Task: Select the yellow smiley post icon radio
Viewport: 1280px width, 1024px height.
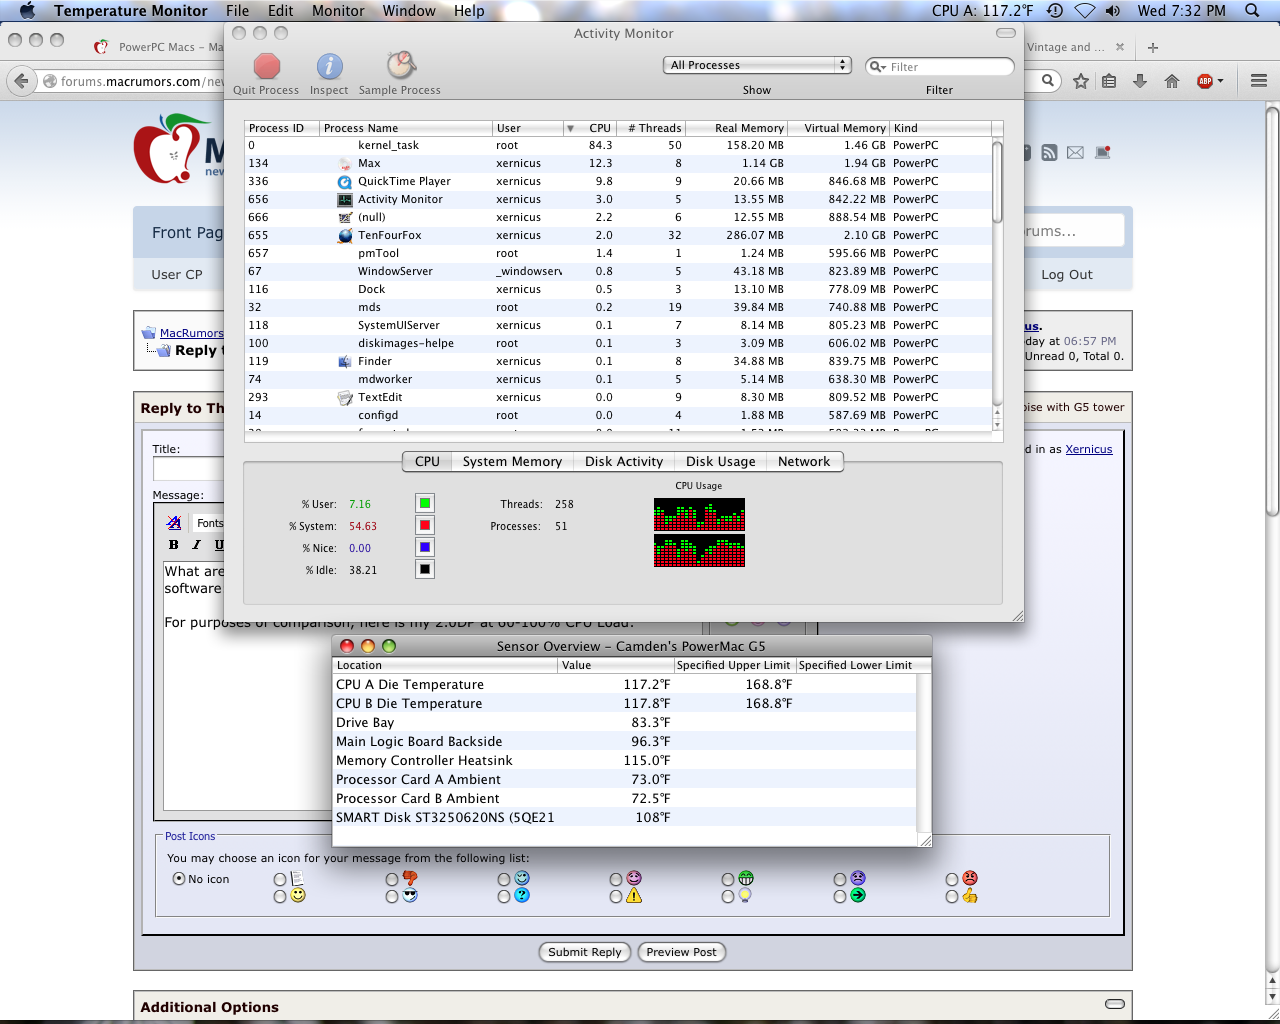Action: coord(280,897)
